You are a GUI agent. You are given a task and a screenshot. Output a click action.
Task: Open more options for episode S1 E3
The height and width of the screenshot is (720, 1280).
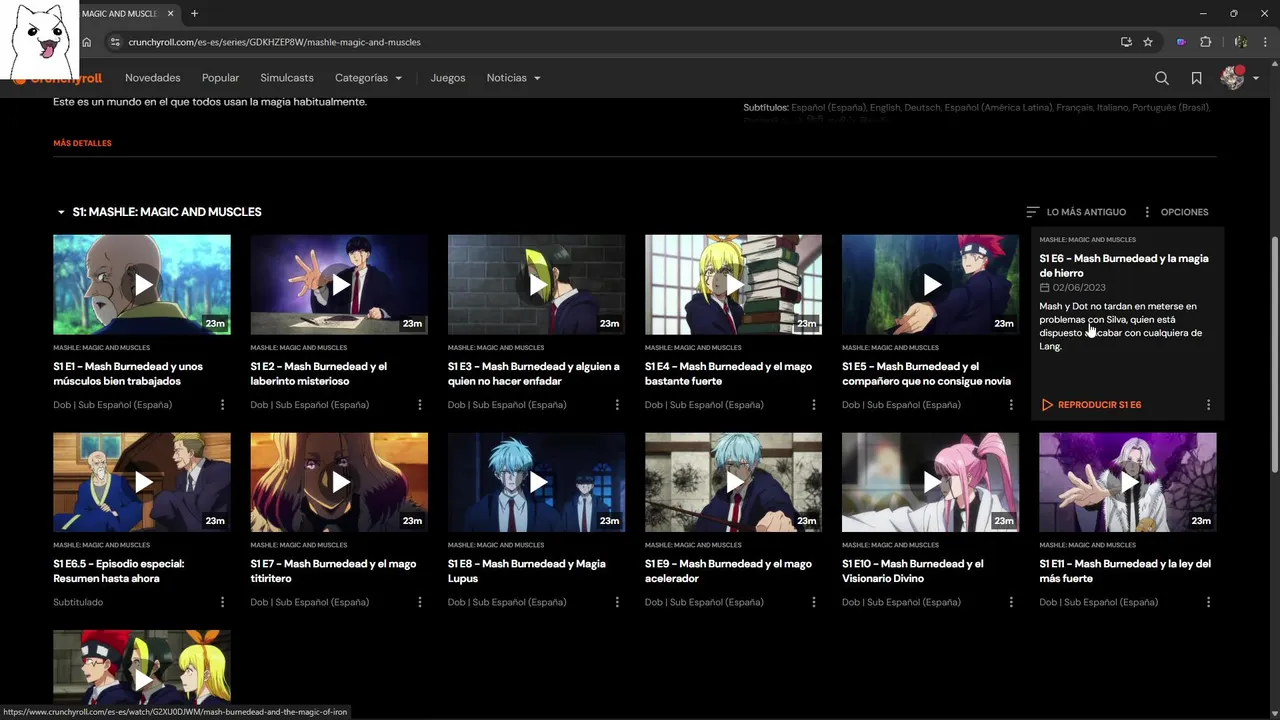point(616,405)
